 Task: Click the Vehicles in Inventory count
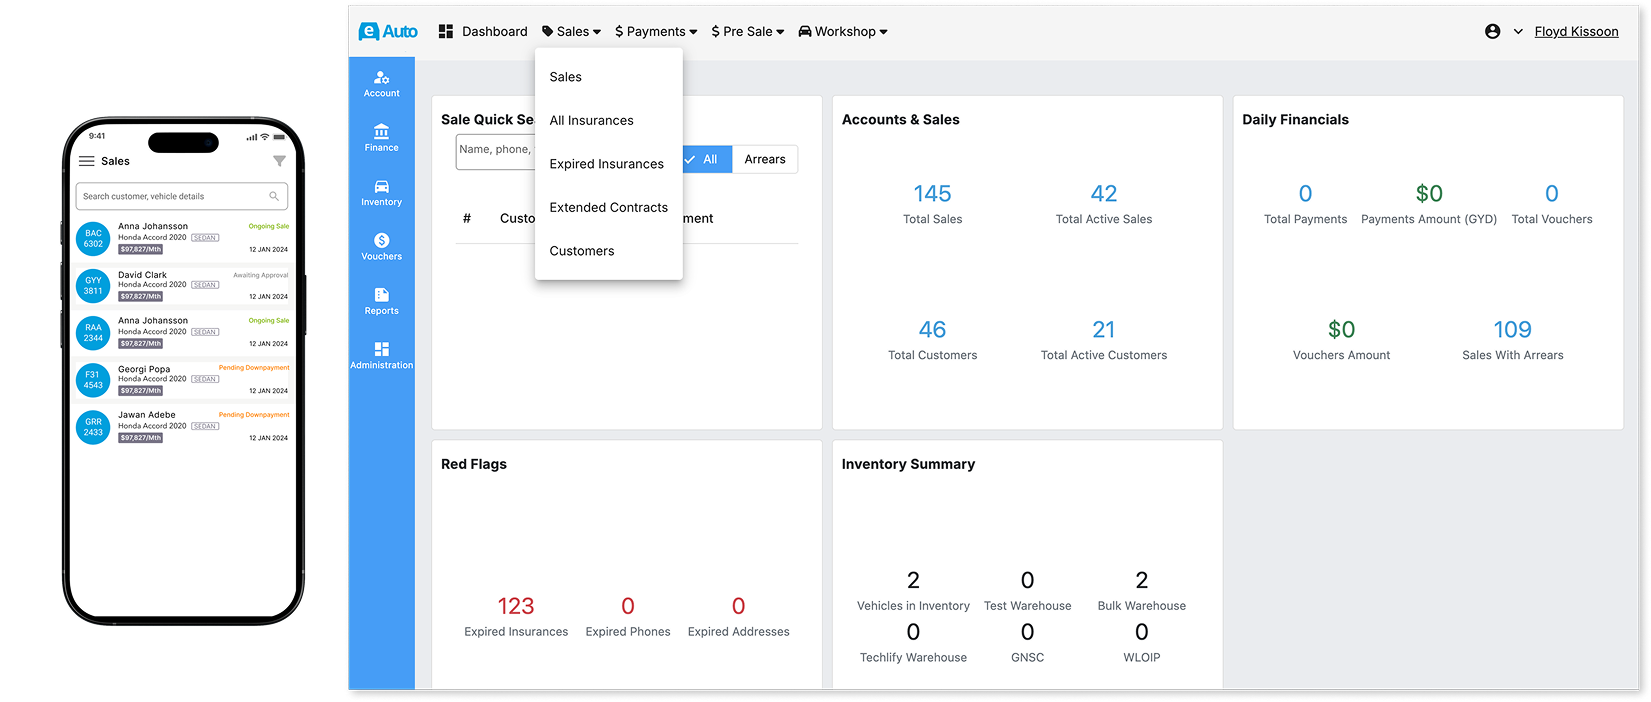pyautogui.click(x=913, y=581)
